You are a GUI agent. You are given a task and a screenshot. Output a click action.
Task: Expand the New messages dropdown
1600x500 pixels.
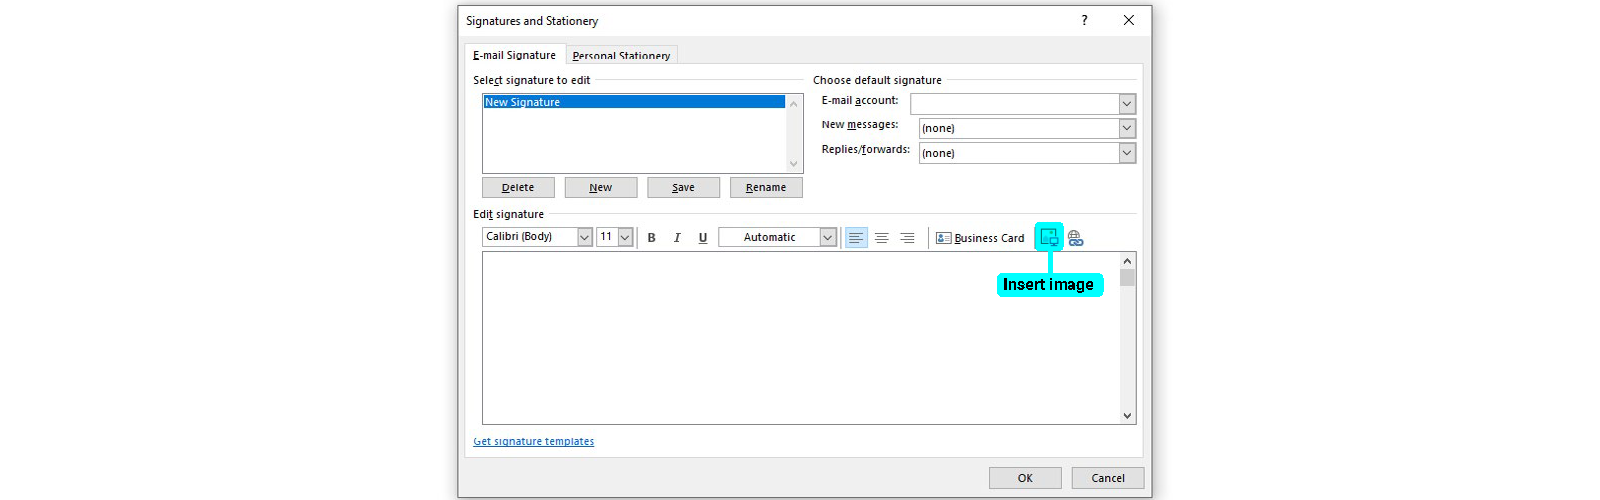click(1127, 128)
